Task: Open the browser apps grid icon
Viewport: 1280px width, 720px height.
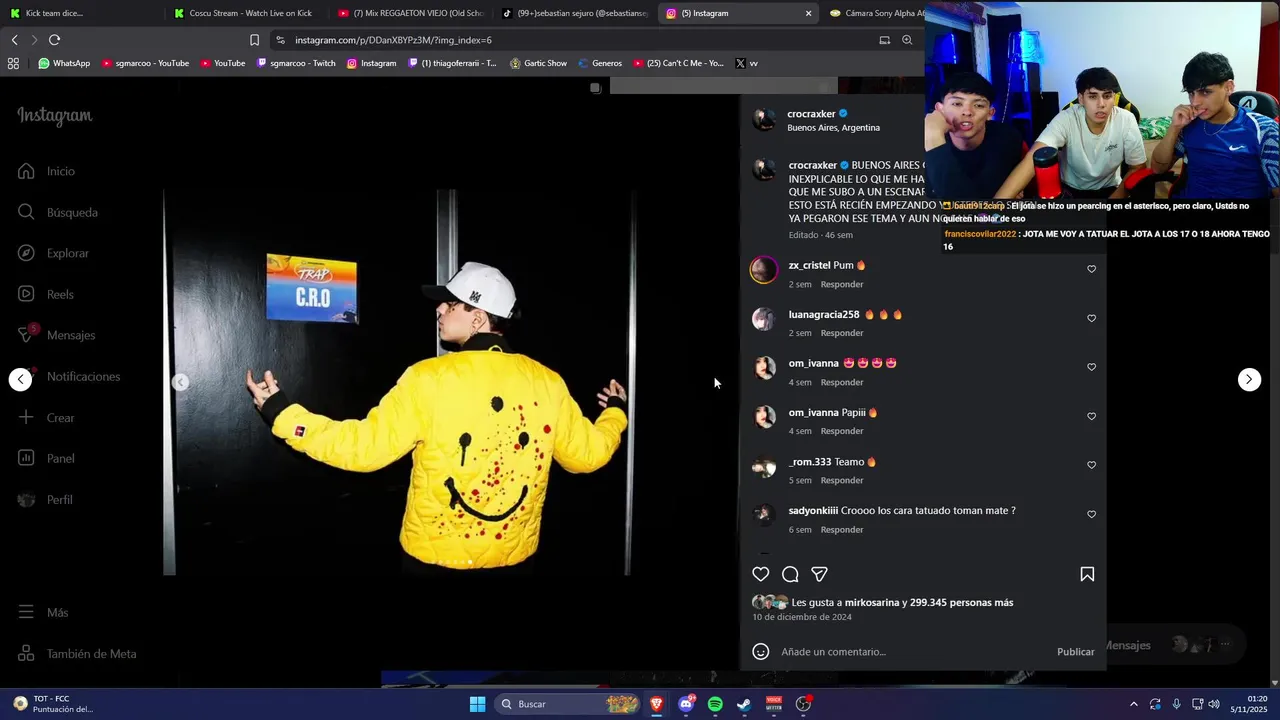Action: [x=13, y=63]
